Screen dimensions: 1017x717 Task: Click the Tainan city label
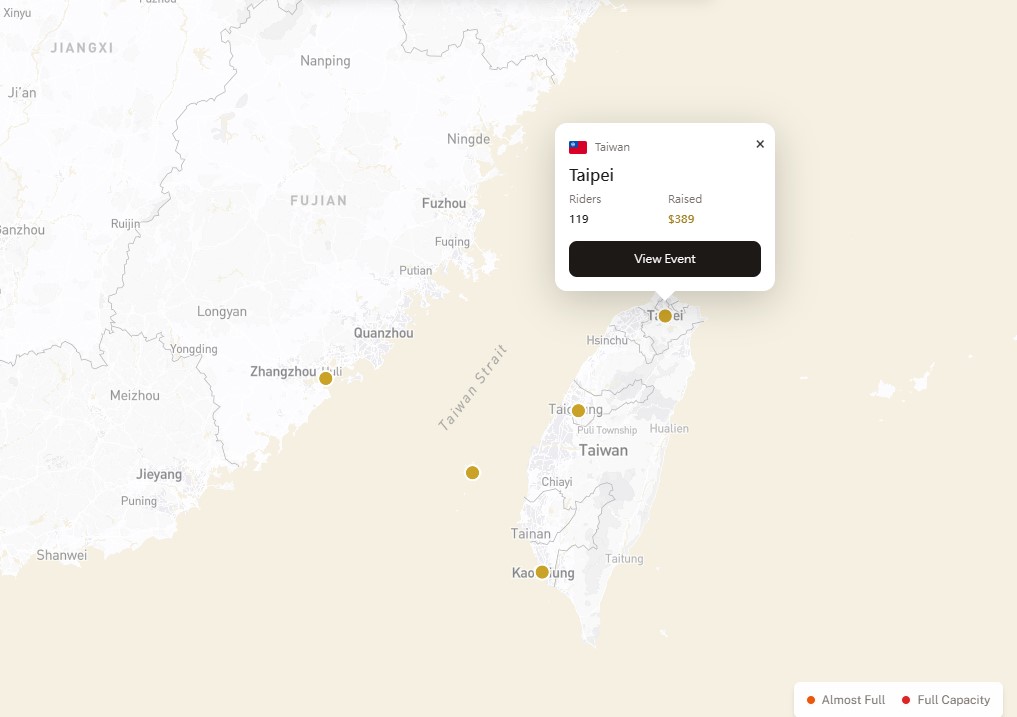pyautogui.click(x=530, y=534)
